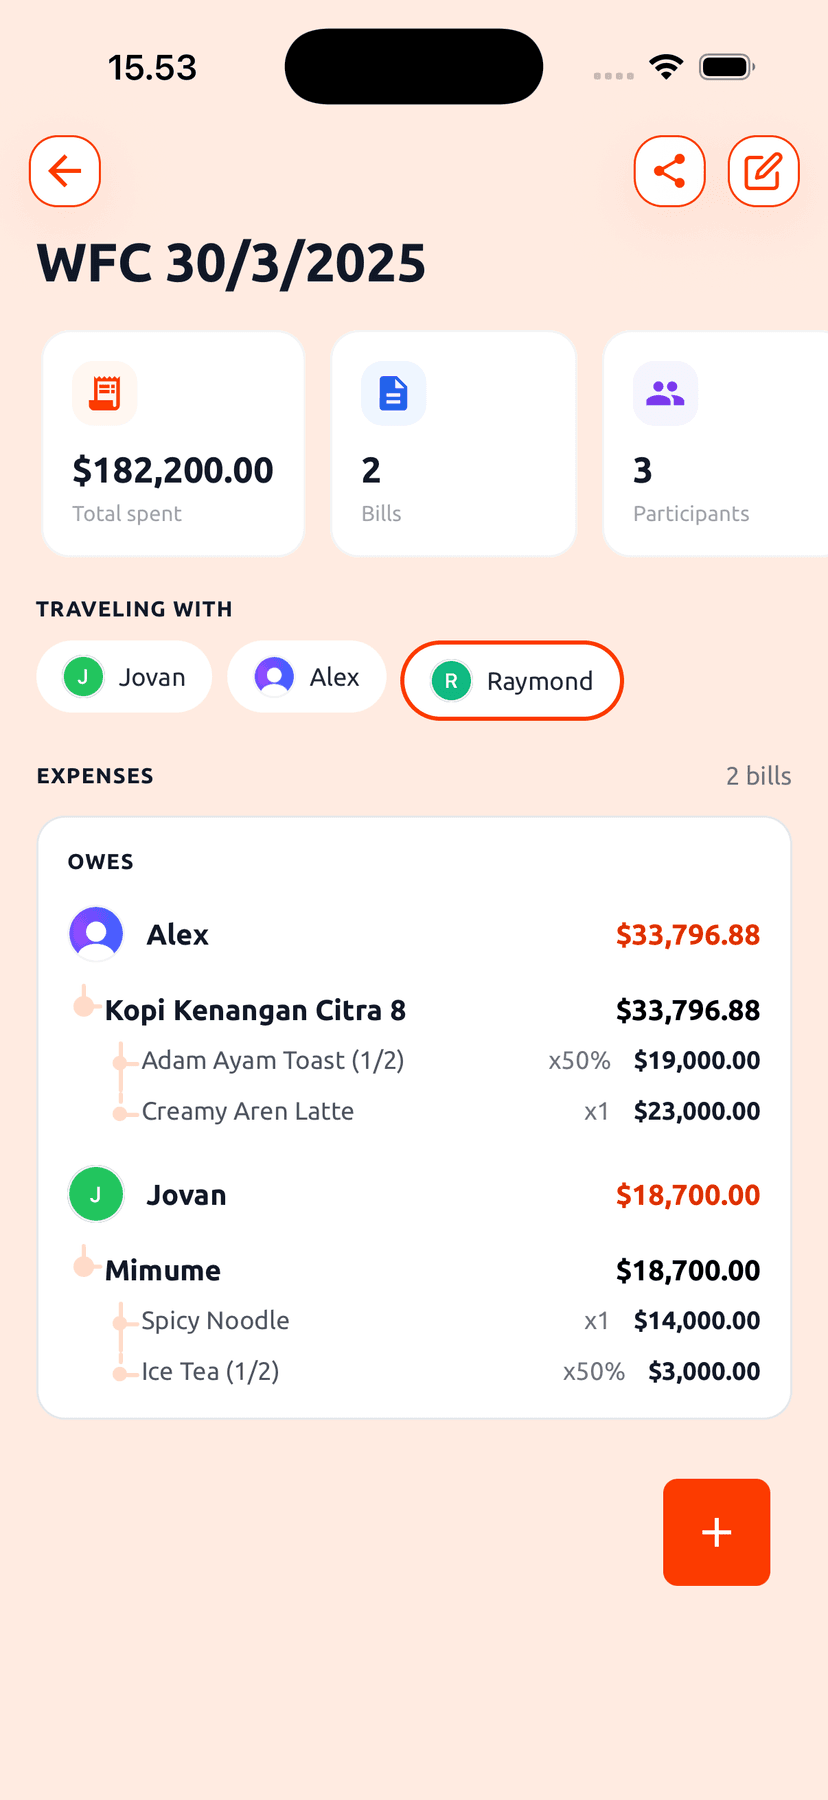The image size is (828, 1800).
Task: Click the people icon on Participants card
Action: point(665,393)
